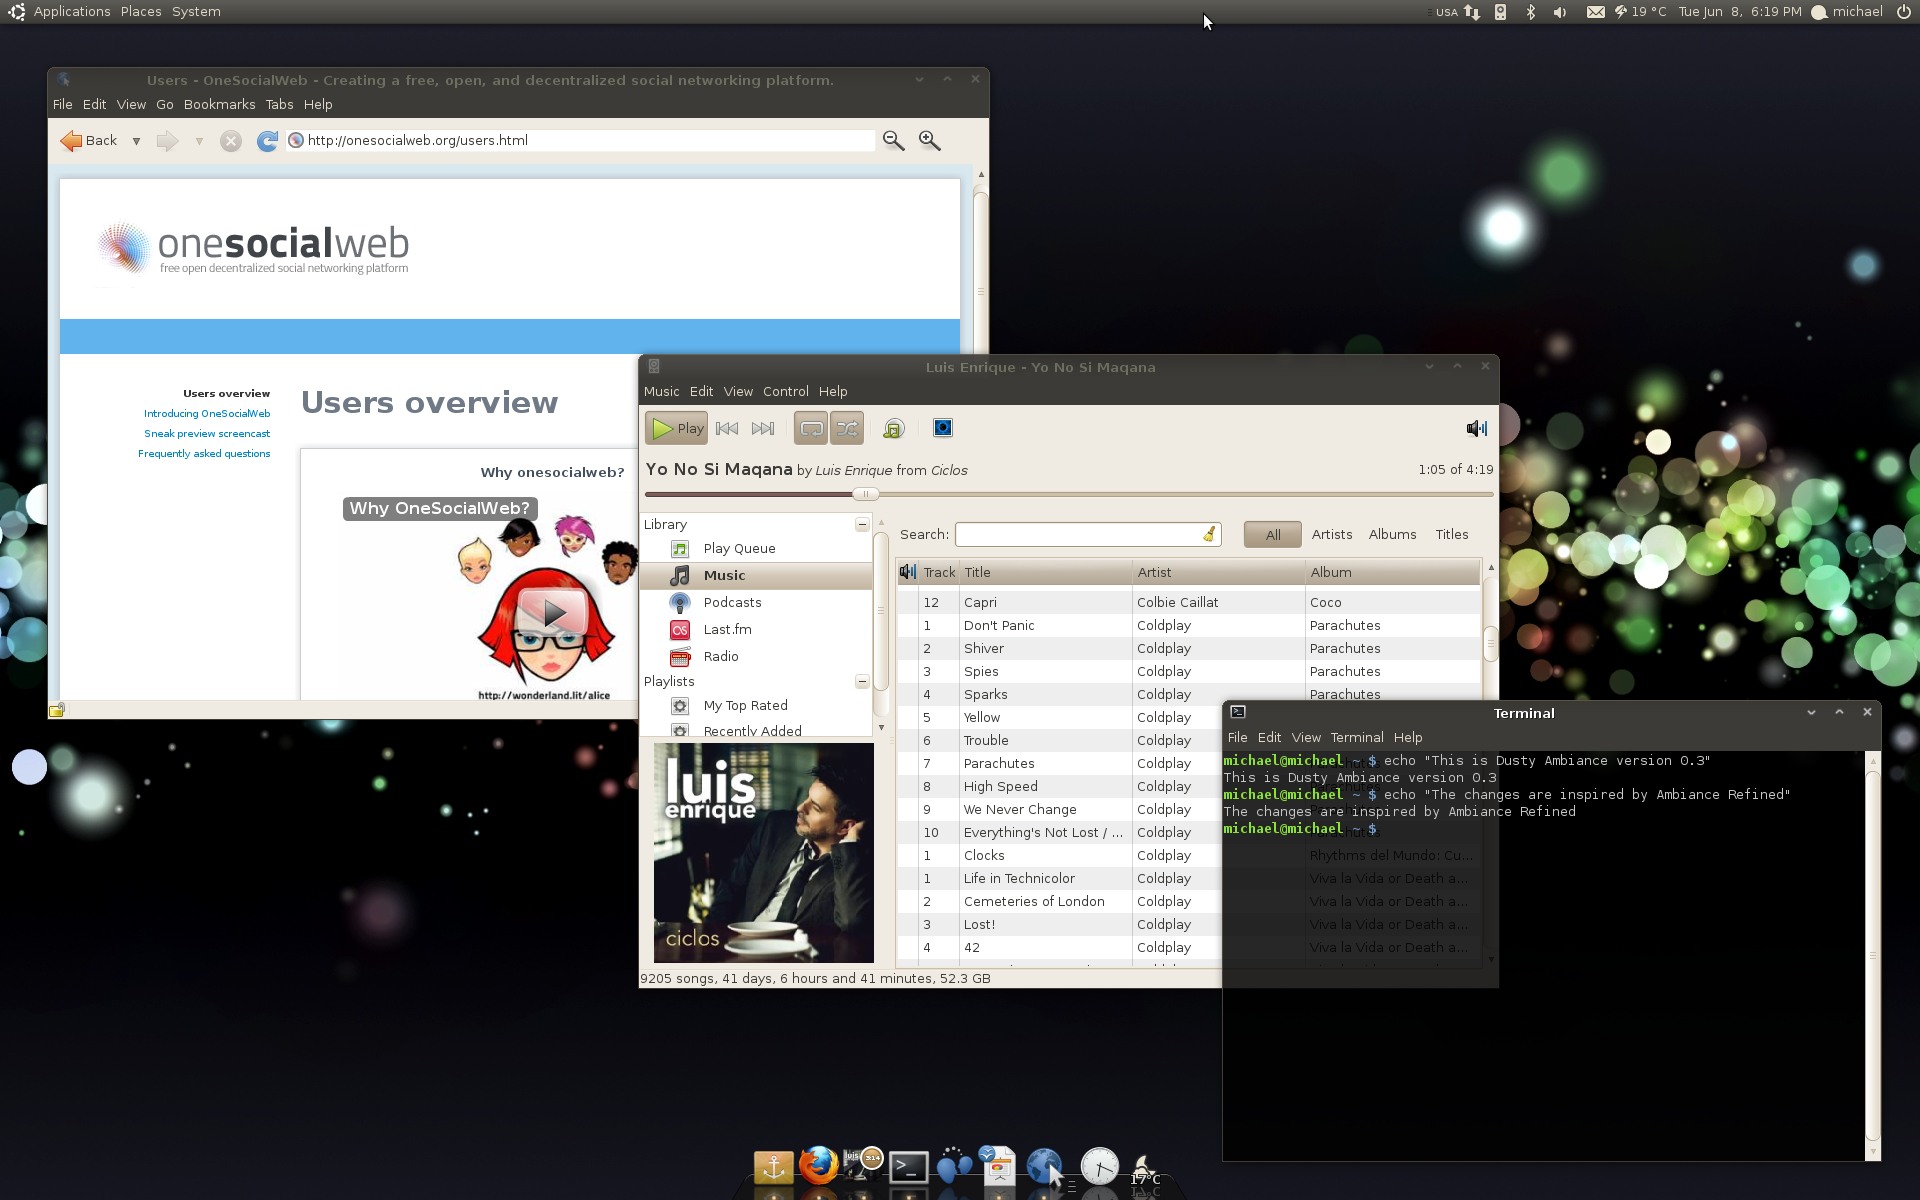Image resolution: width=1920 pixels, height=1200 pixels.
Task: Open the mail envelope indicator
Action: coord(1595,12)
